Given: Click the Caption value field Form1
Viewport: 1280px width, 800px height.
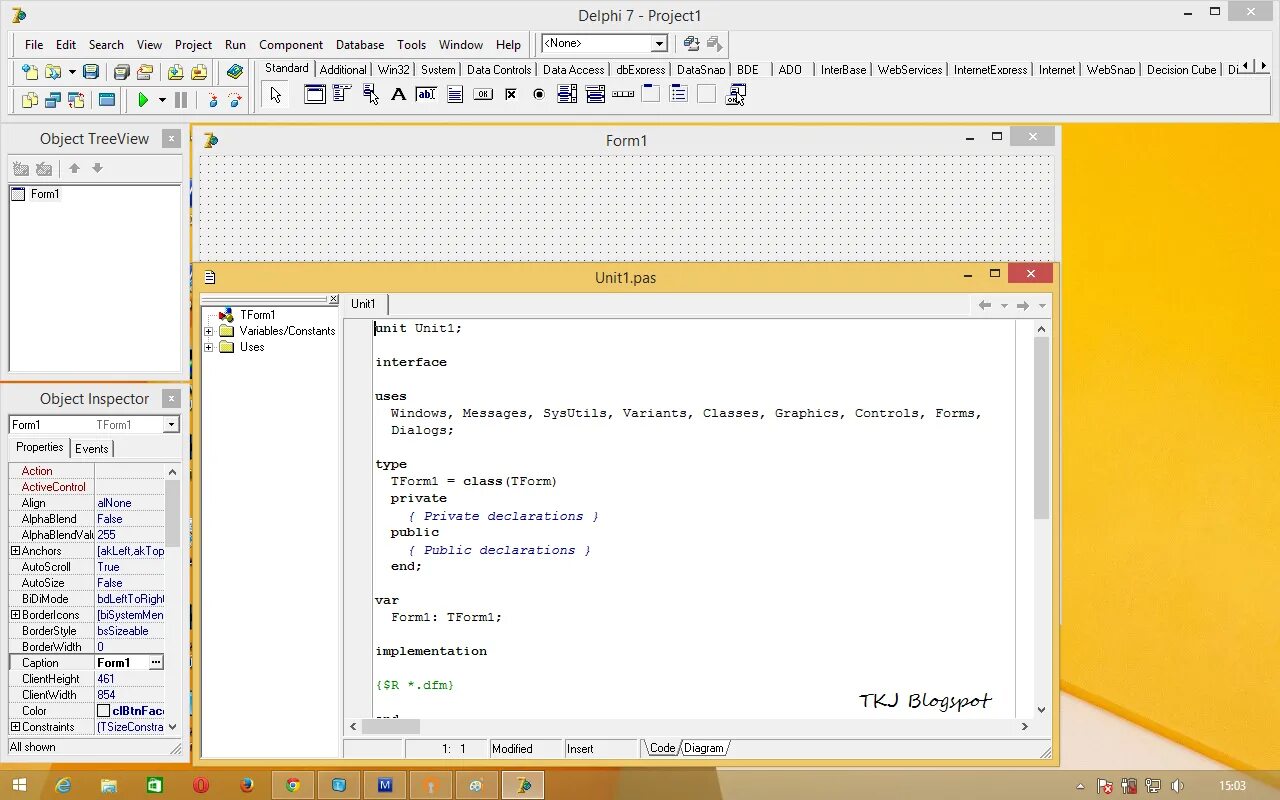Looking at the screenshot, I should (x=121, y=663).
